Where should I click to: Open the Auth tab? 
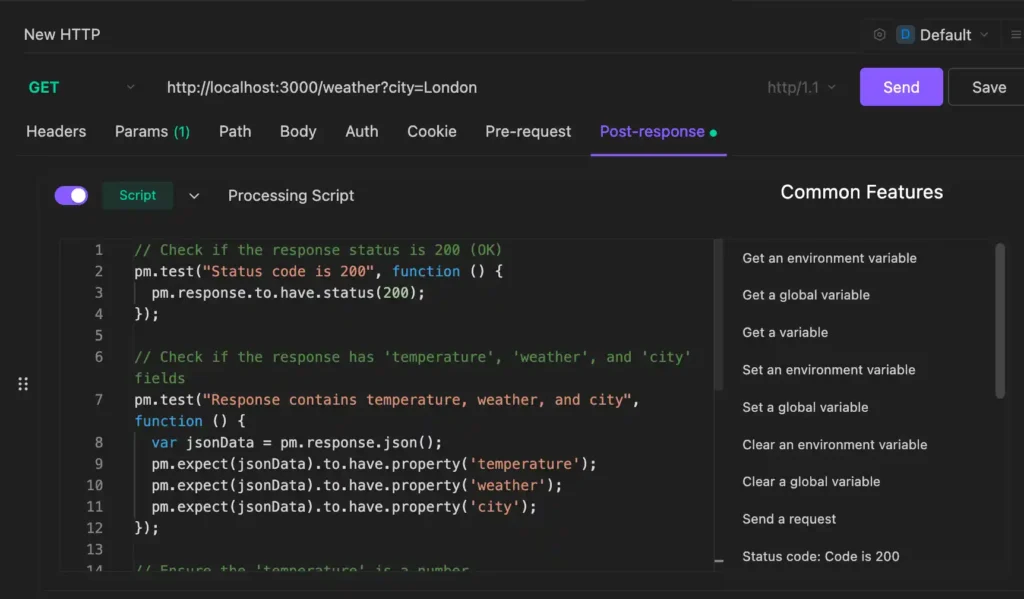click(x=362, y=132)
